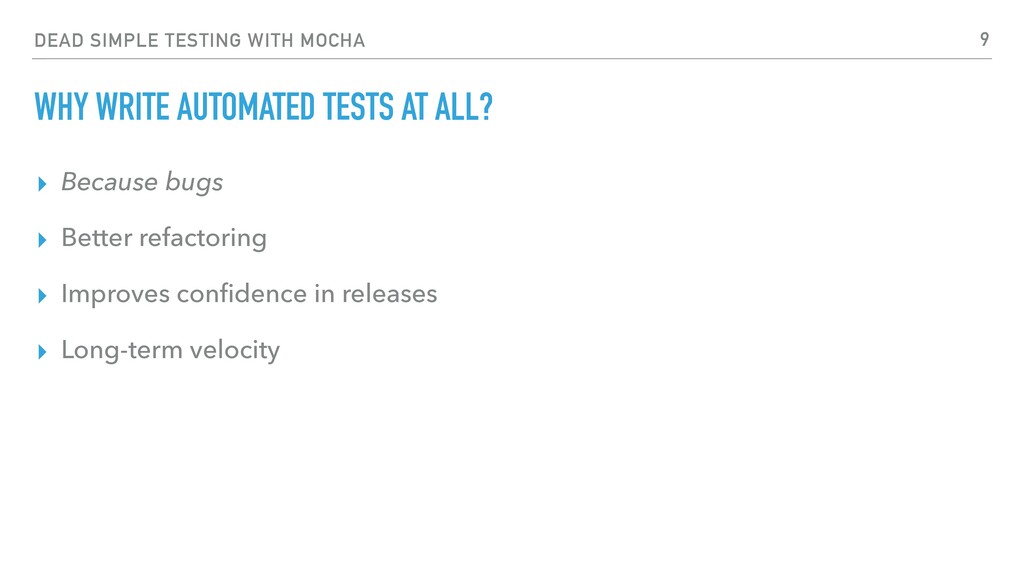Click the word Long-term
This screenshot has height=576, width=1024.
point(122,351)
